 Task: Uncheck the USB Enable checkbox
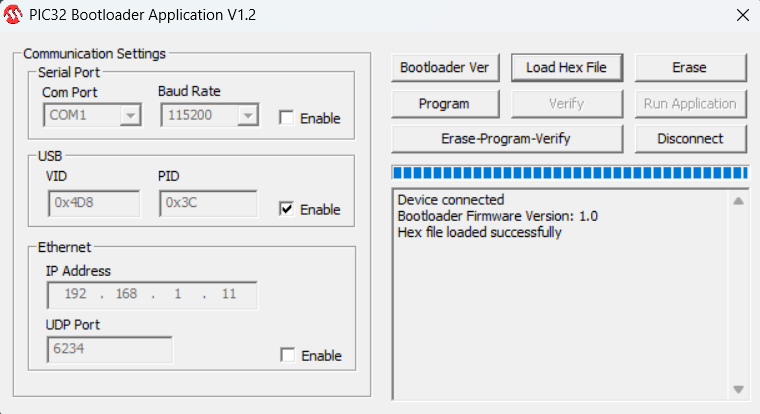(x=287, y=209)
